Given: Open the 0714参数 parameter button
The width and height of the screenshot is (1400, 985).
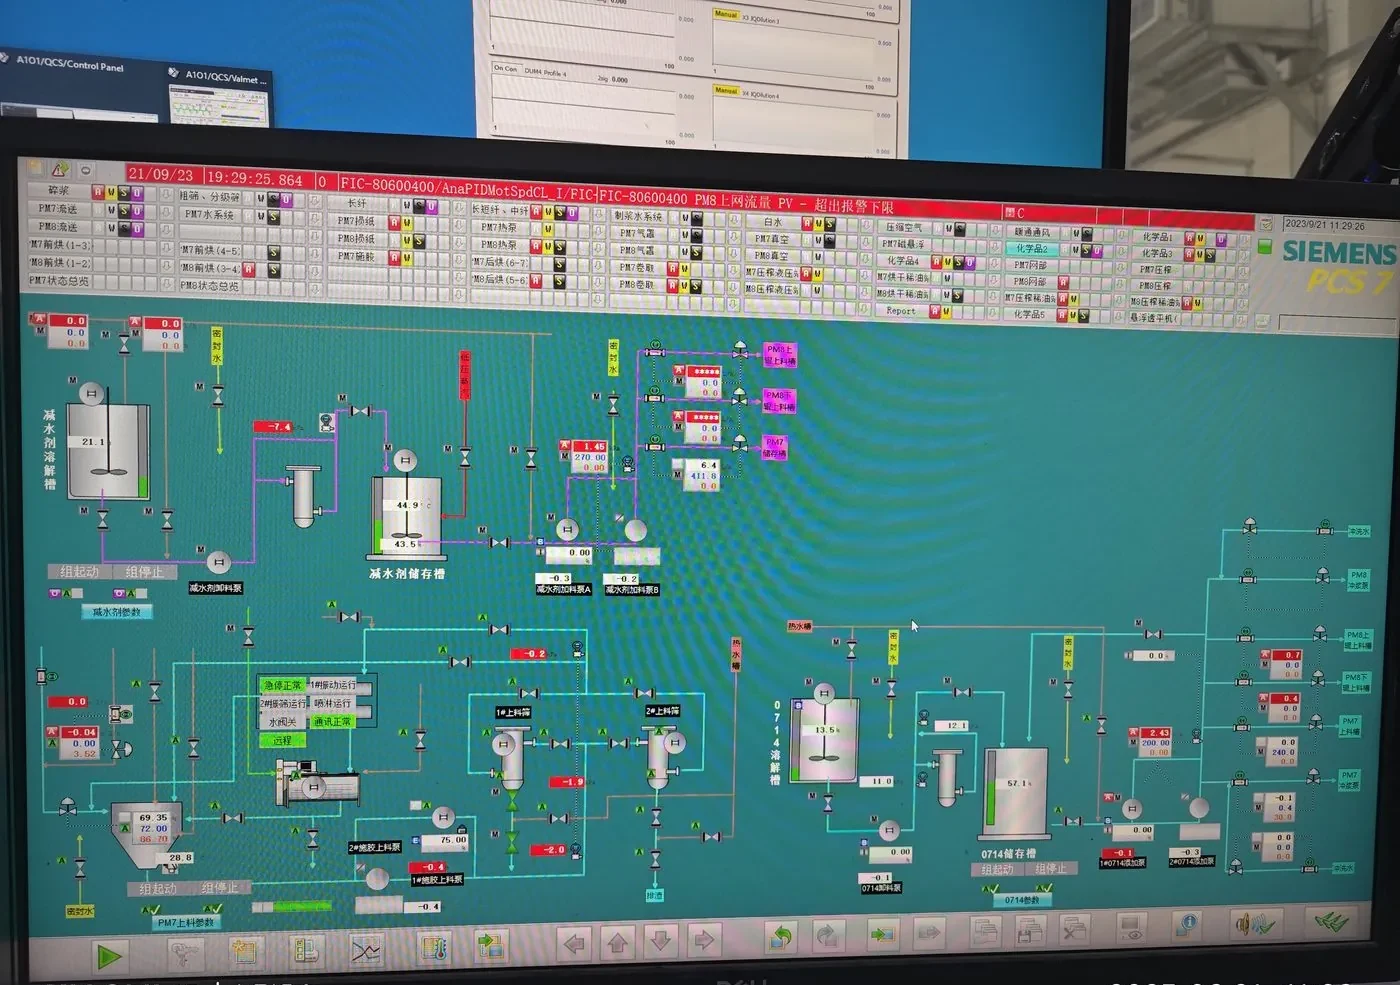Looking at the screenshot, I should [x=1022, y=900].
